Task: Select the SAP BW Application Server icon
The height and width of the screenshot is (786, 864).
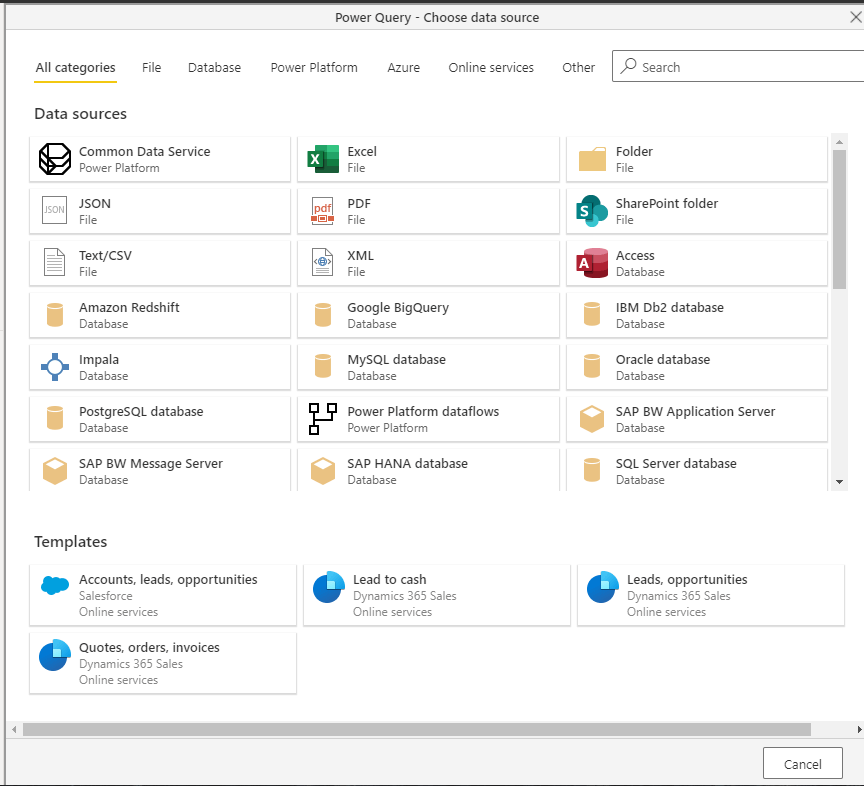Action: tap(592, 419)
